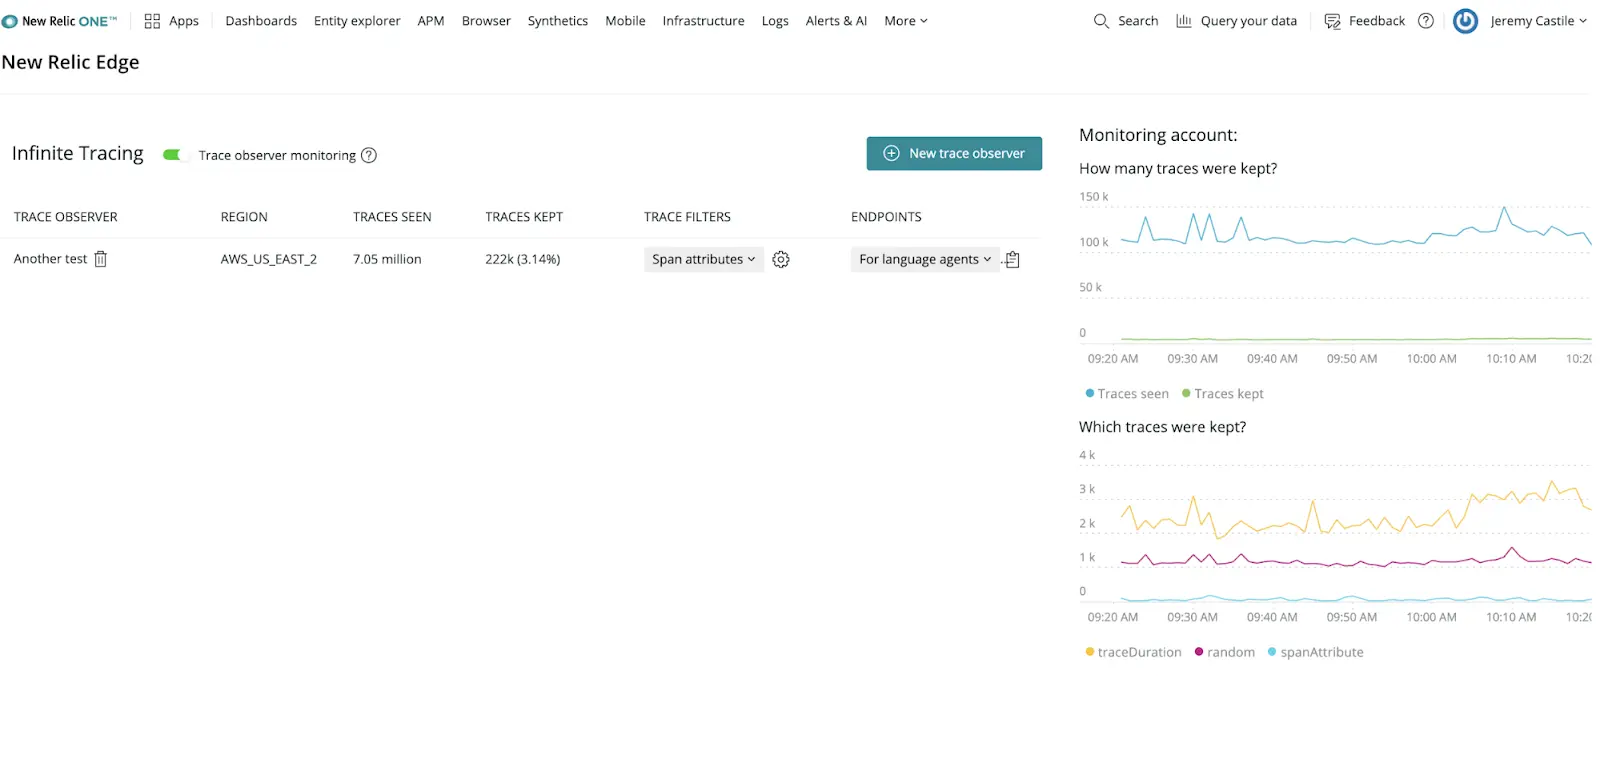Click the Jeremy Castle user avatar
The height and width of the screenshot is (760, 1600).
[1465, 21]
